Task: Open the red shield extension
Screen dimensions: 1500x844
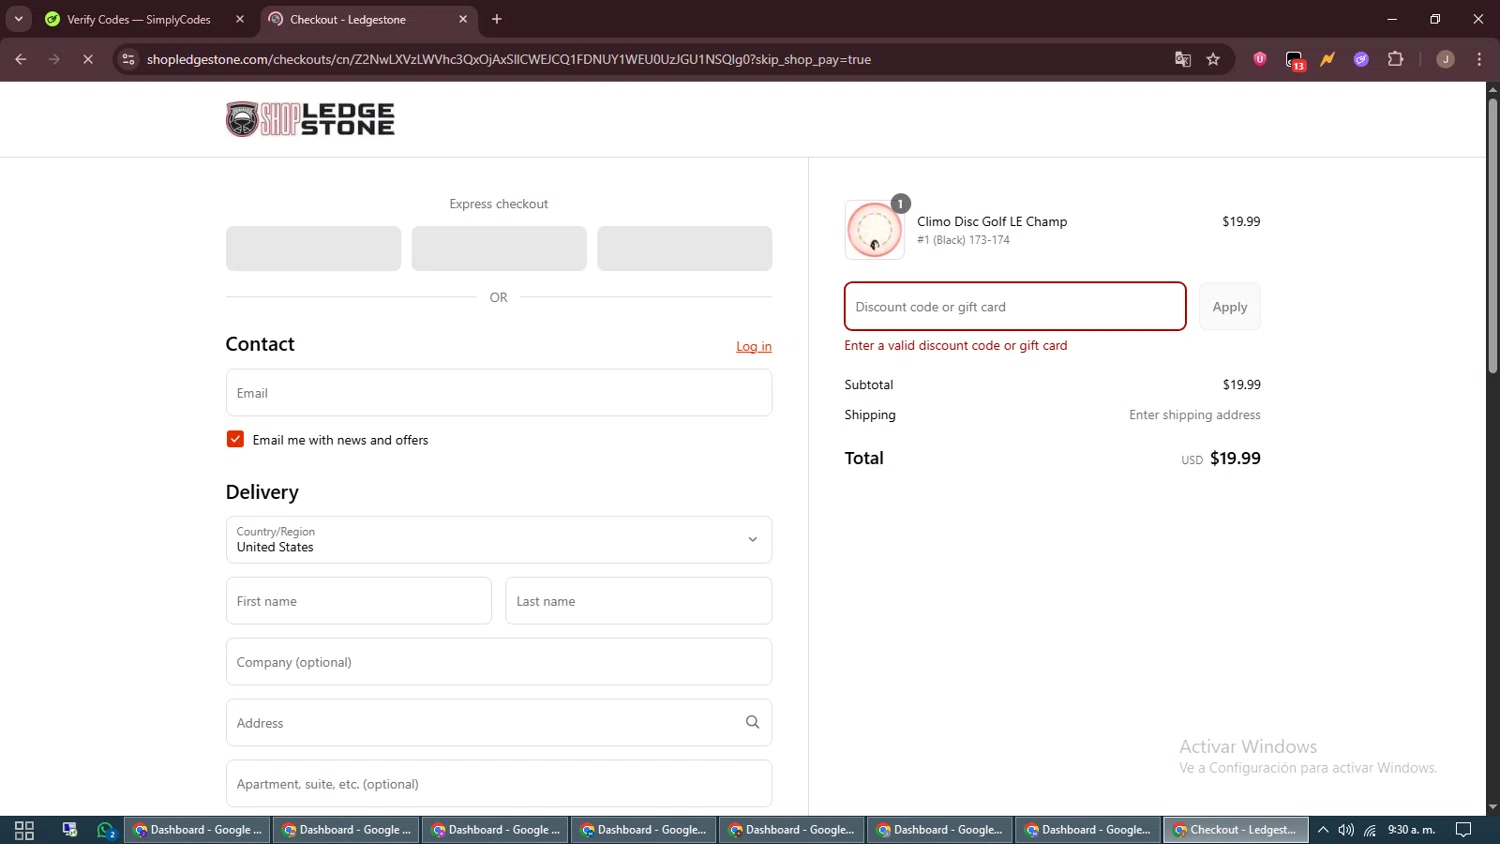Action: pos(1260,59)
